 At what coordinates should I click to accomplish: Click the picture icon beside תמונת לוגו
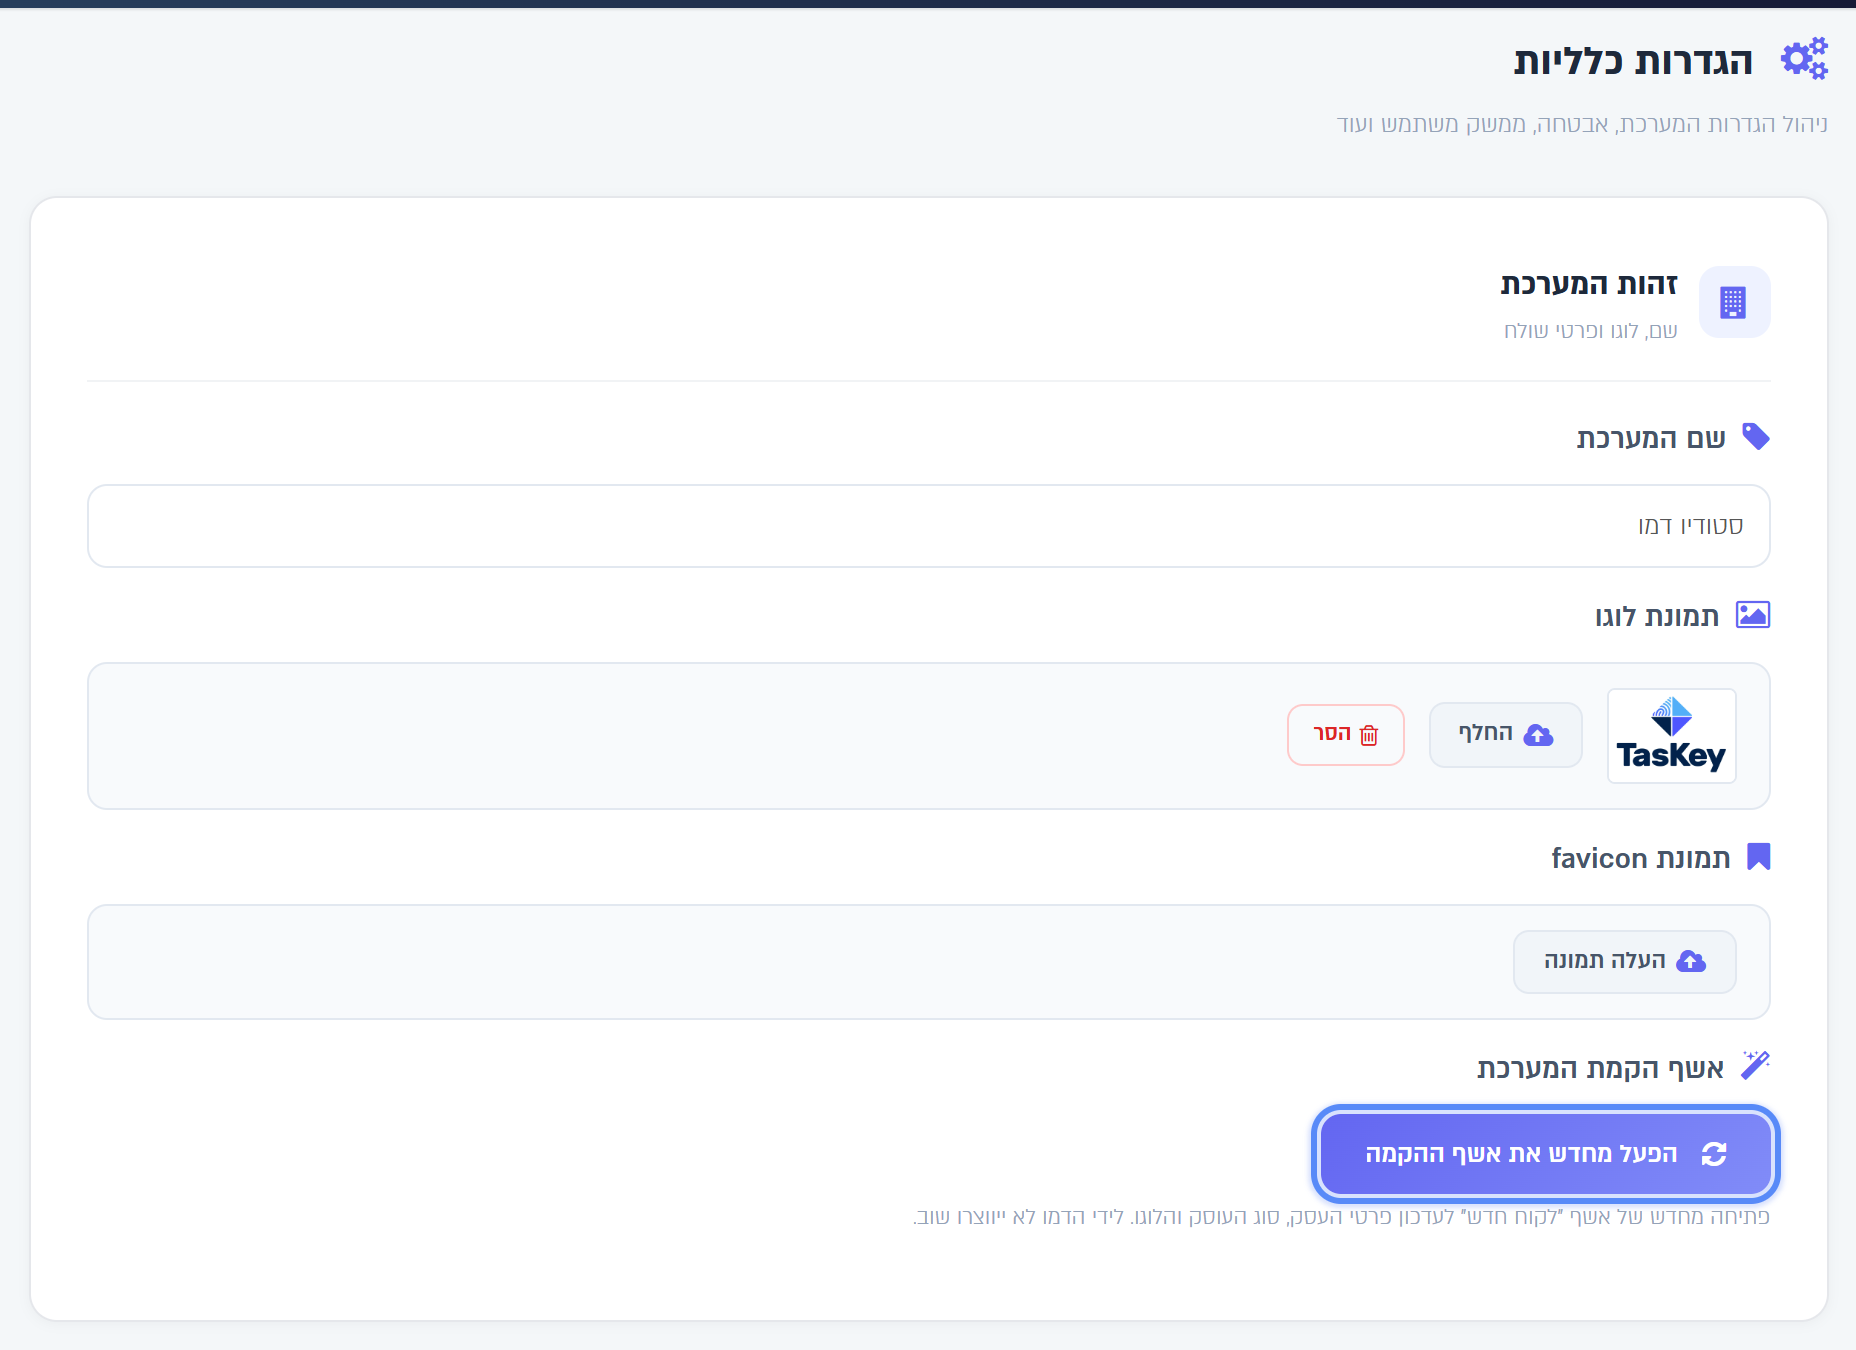tap(1753, 614)
